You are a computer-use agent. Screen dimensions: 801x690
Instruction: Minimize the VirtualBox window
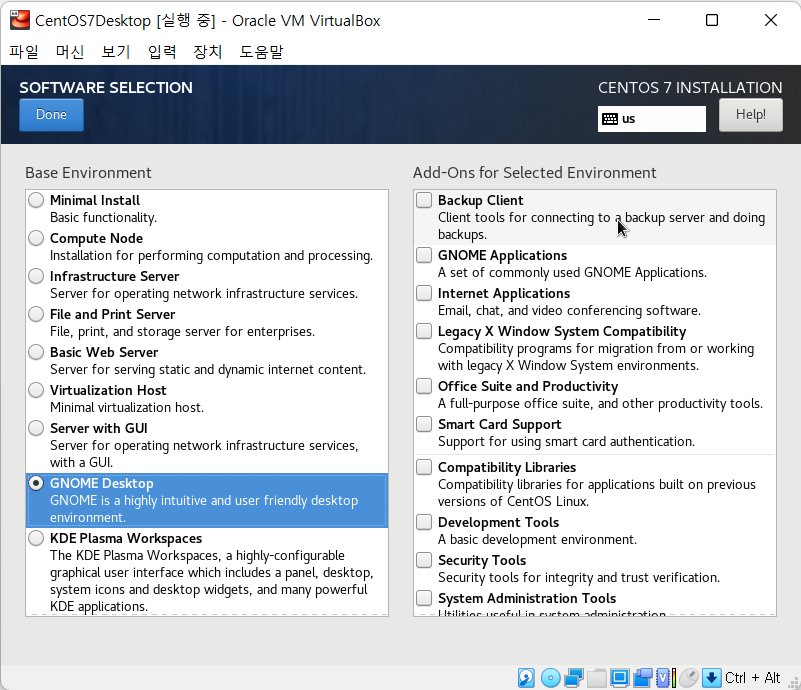tap(654, 20)
